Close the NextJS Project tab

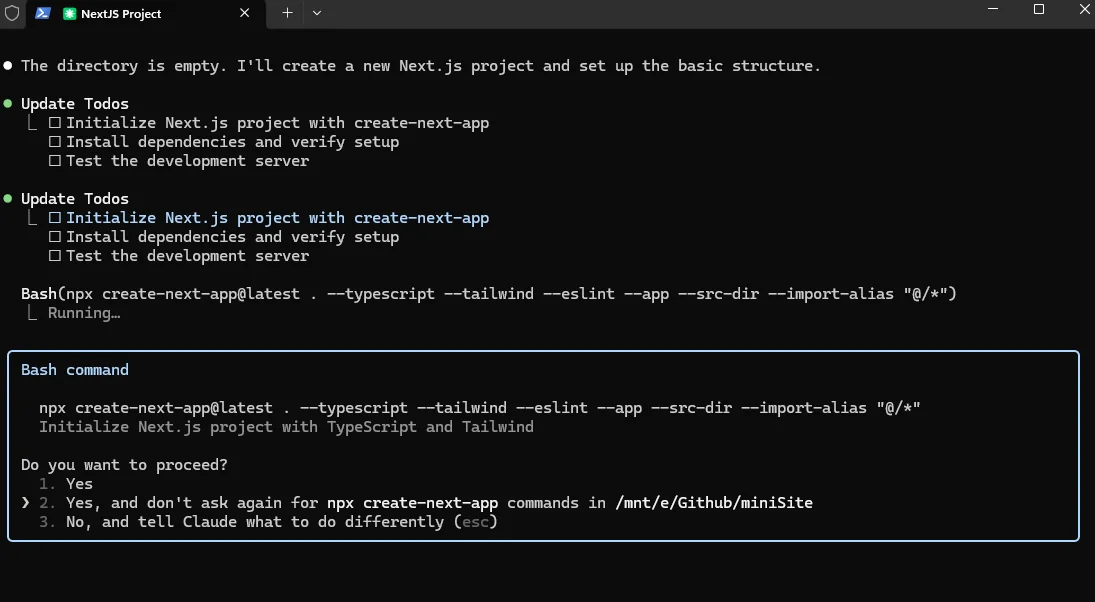(x=244, y=13)
